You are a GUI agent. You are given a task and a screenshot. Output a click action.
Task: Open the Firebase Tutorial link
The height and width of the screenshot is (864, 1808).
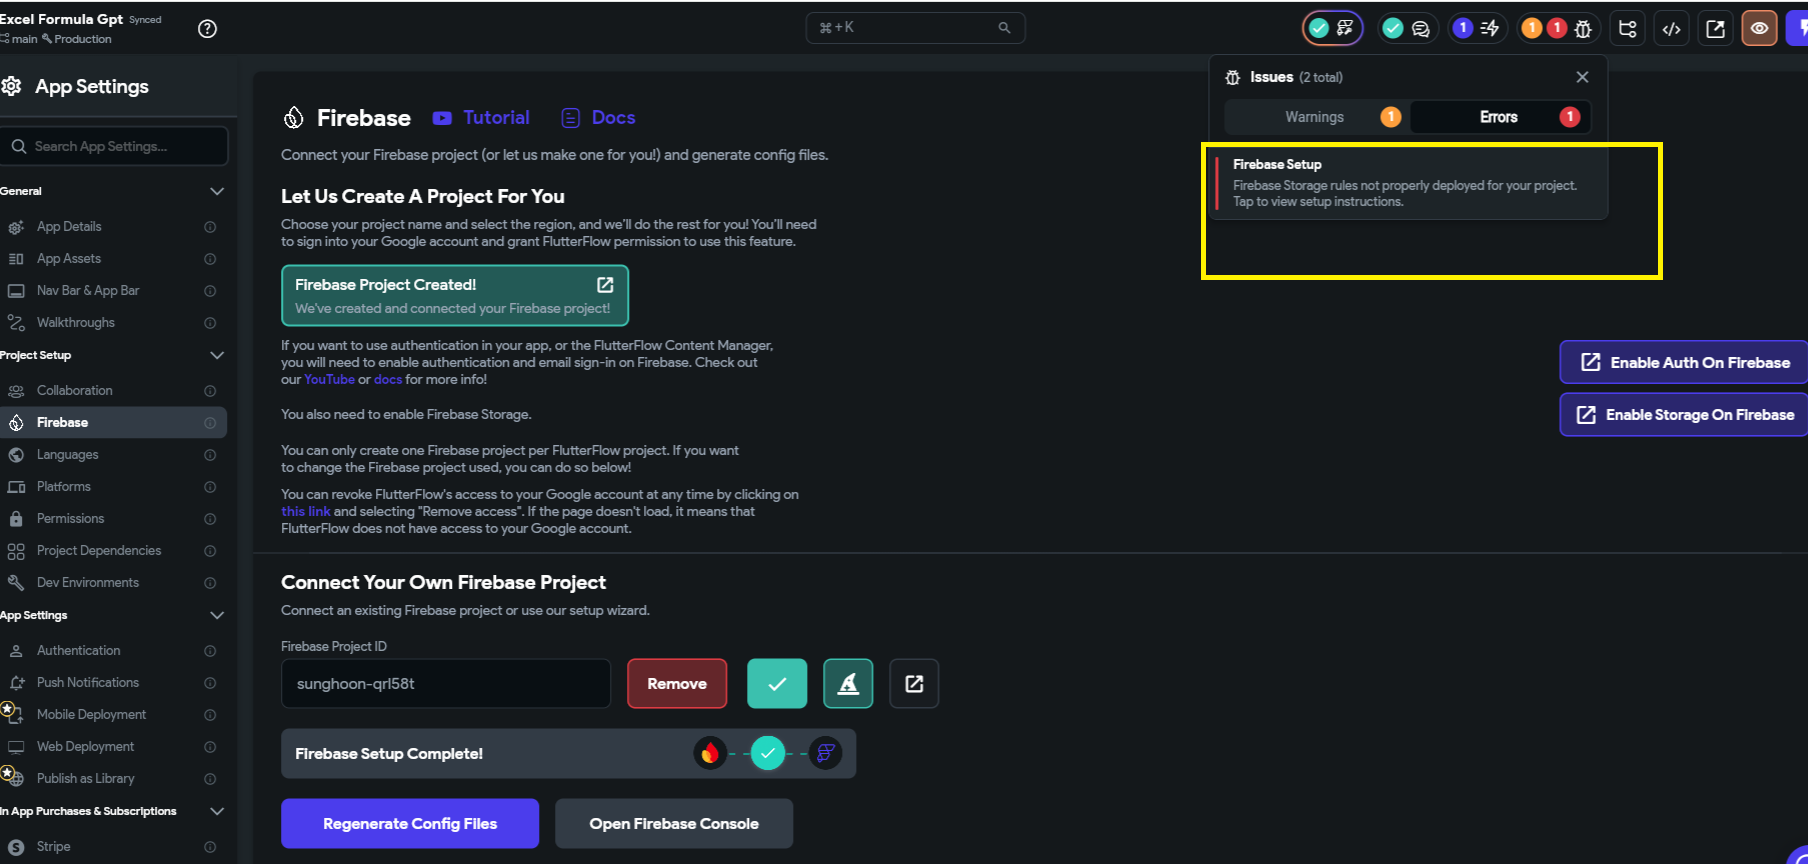481,118
